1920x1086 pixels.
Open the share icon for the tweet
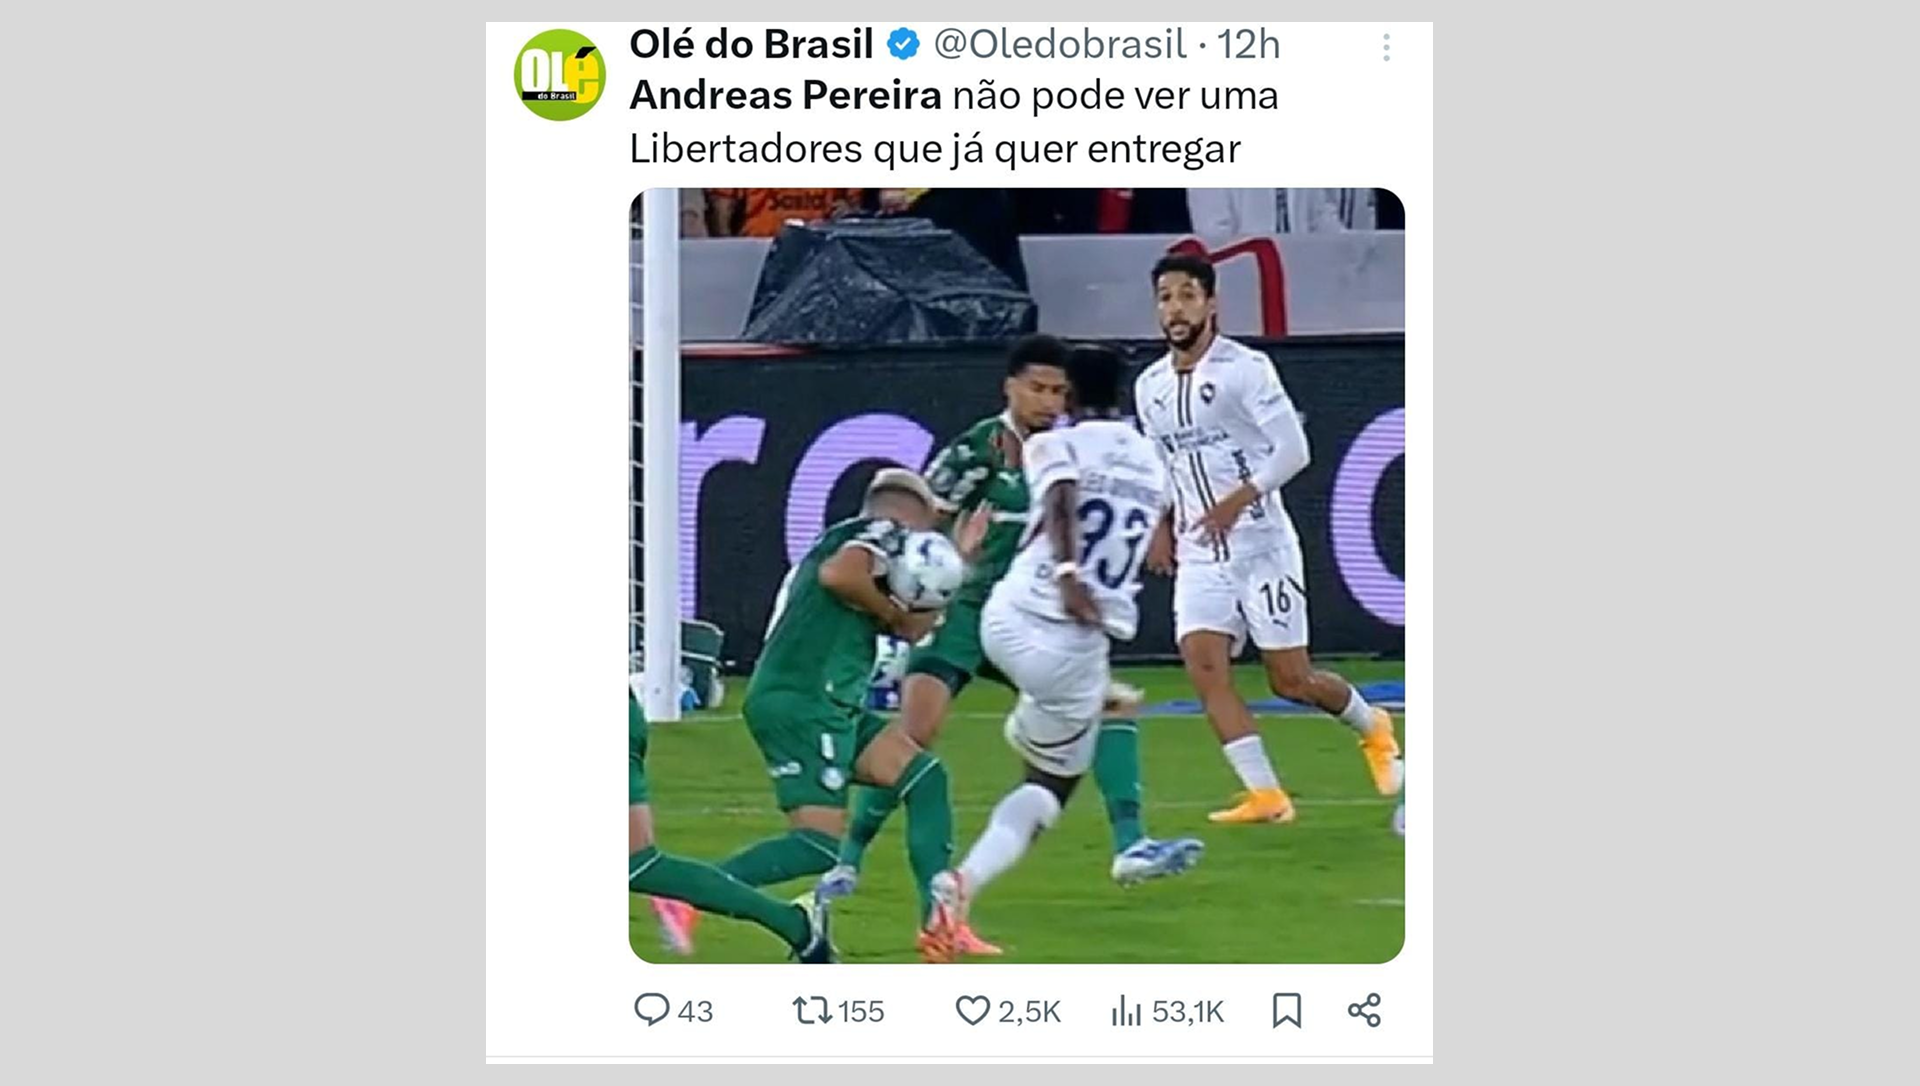tap(1366, 1011)
